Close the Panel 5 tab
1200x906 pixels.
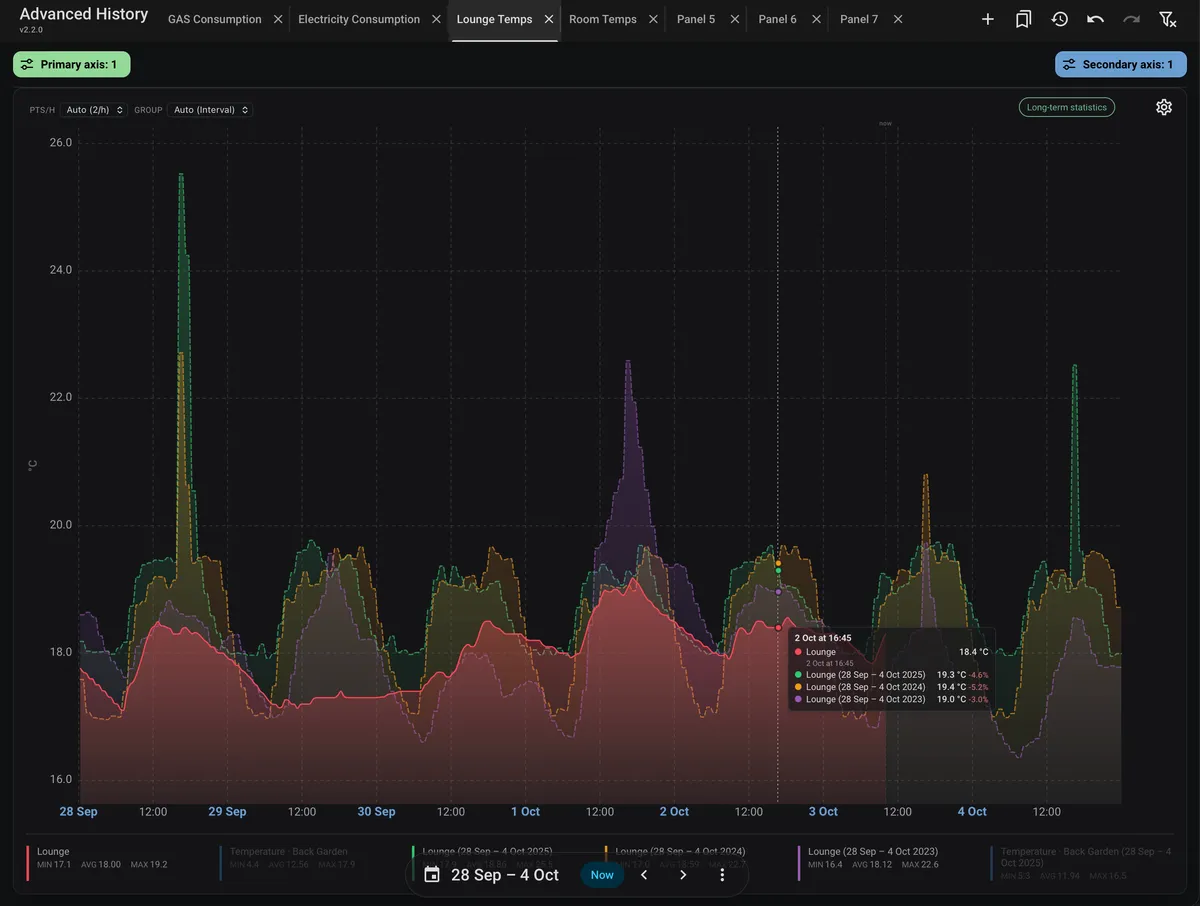[735, 19]
